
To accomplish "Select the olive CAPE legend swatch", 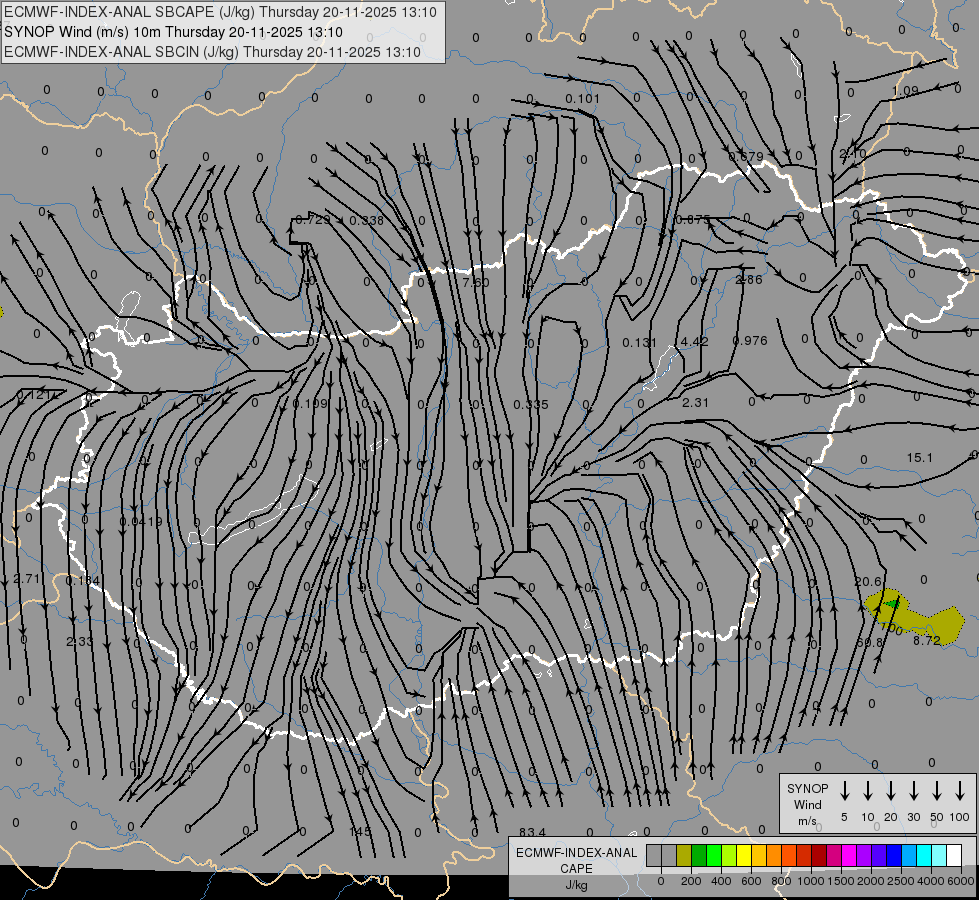I will 684,855.
